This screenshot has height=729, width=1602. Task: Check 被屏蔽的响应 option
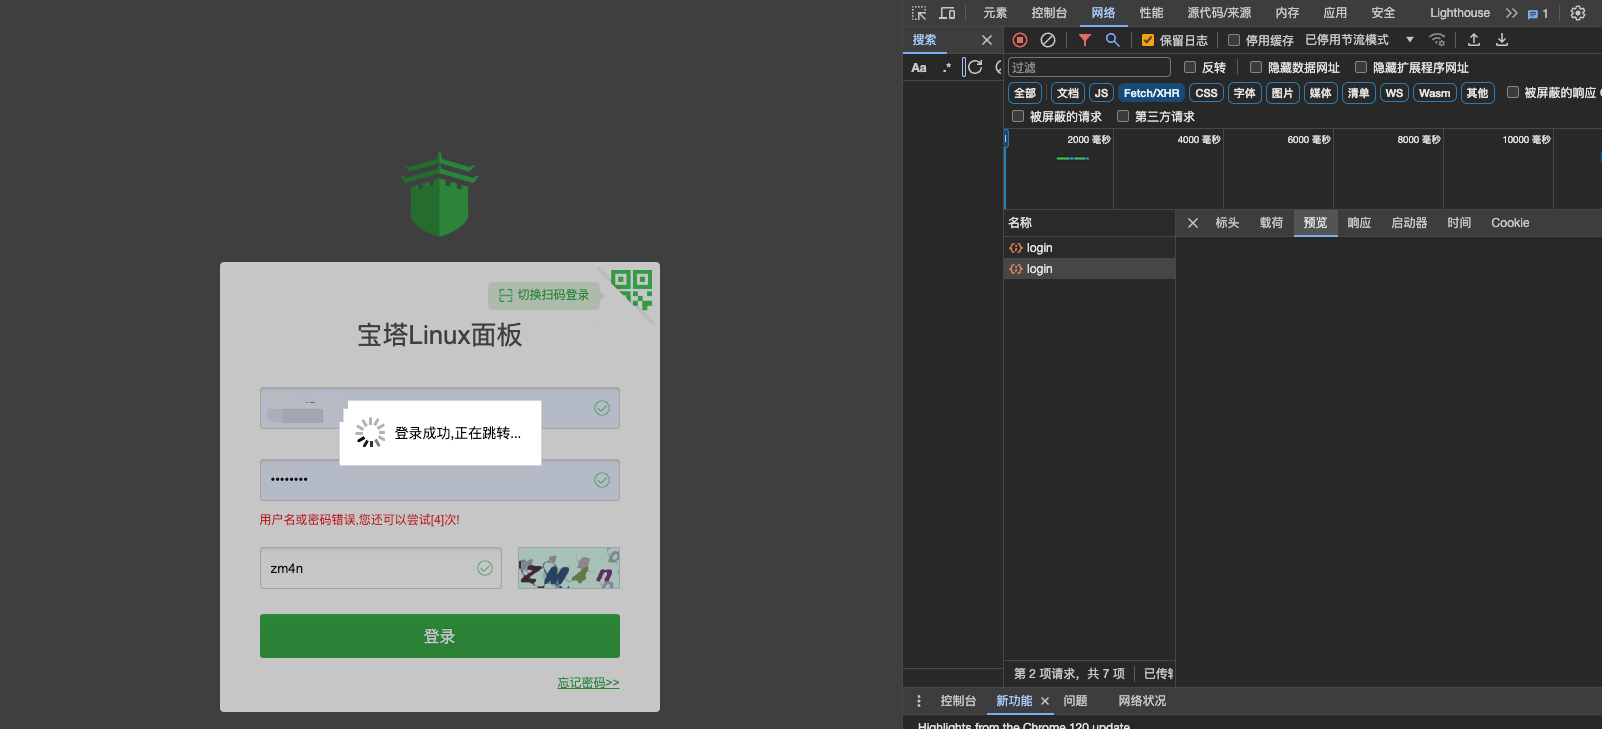[1513, 92]
